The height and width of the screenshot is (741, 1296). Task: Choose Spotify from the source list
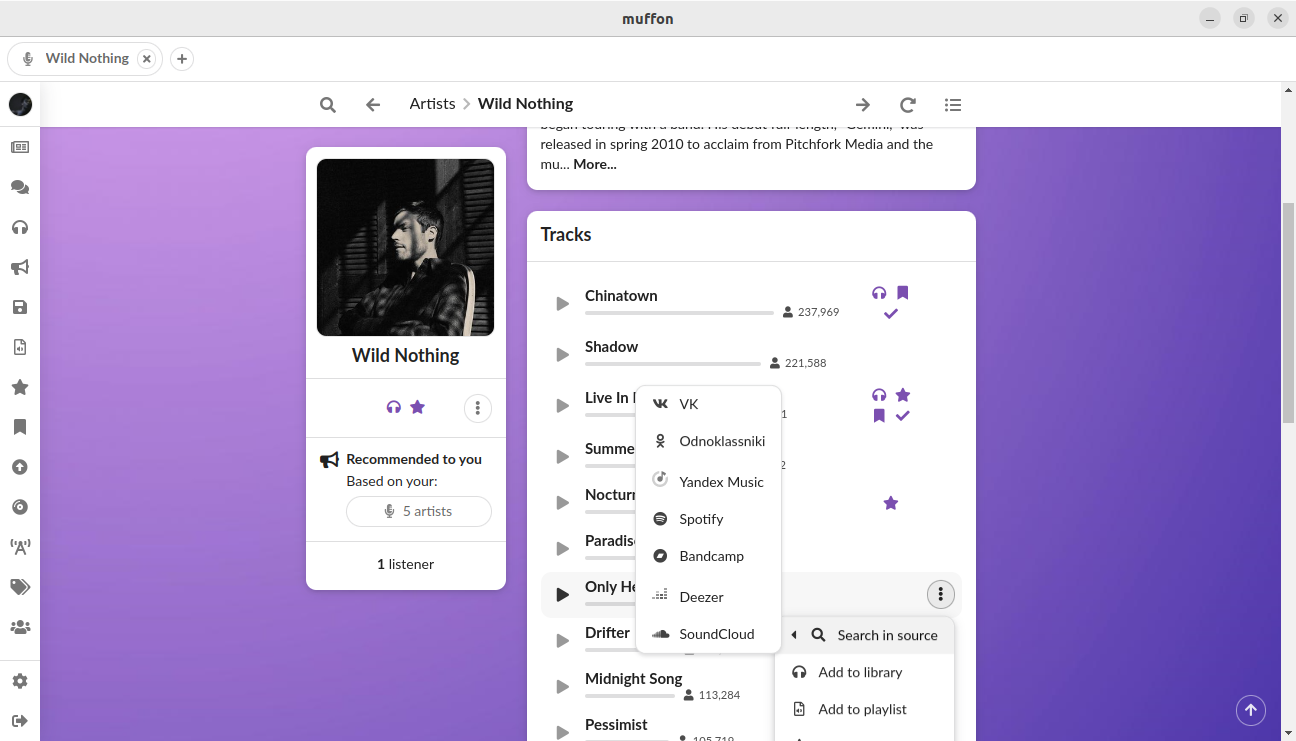pos(700,519)
